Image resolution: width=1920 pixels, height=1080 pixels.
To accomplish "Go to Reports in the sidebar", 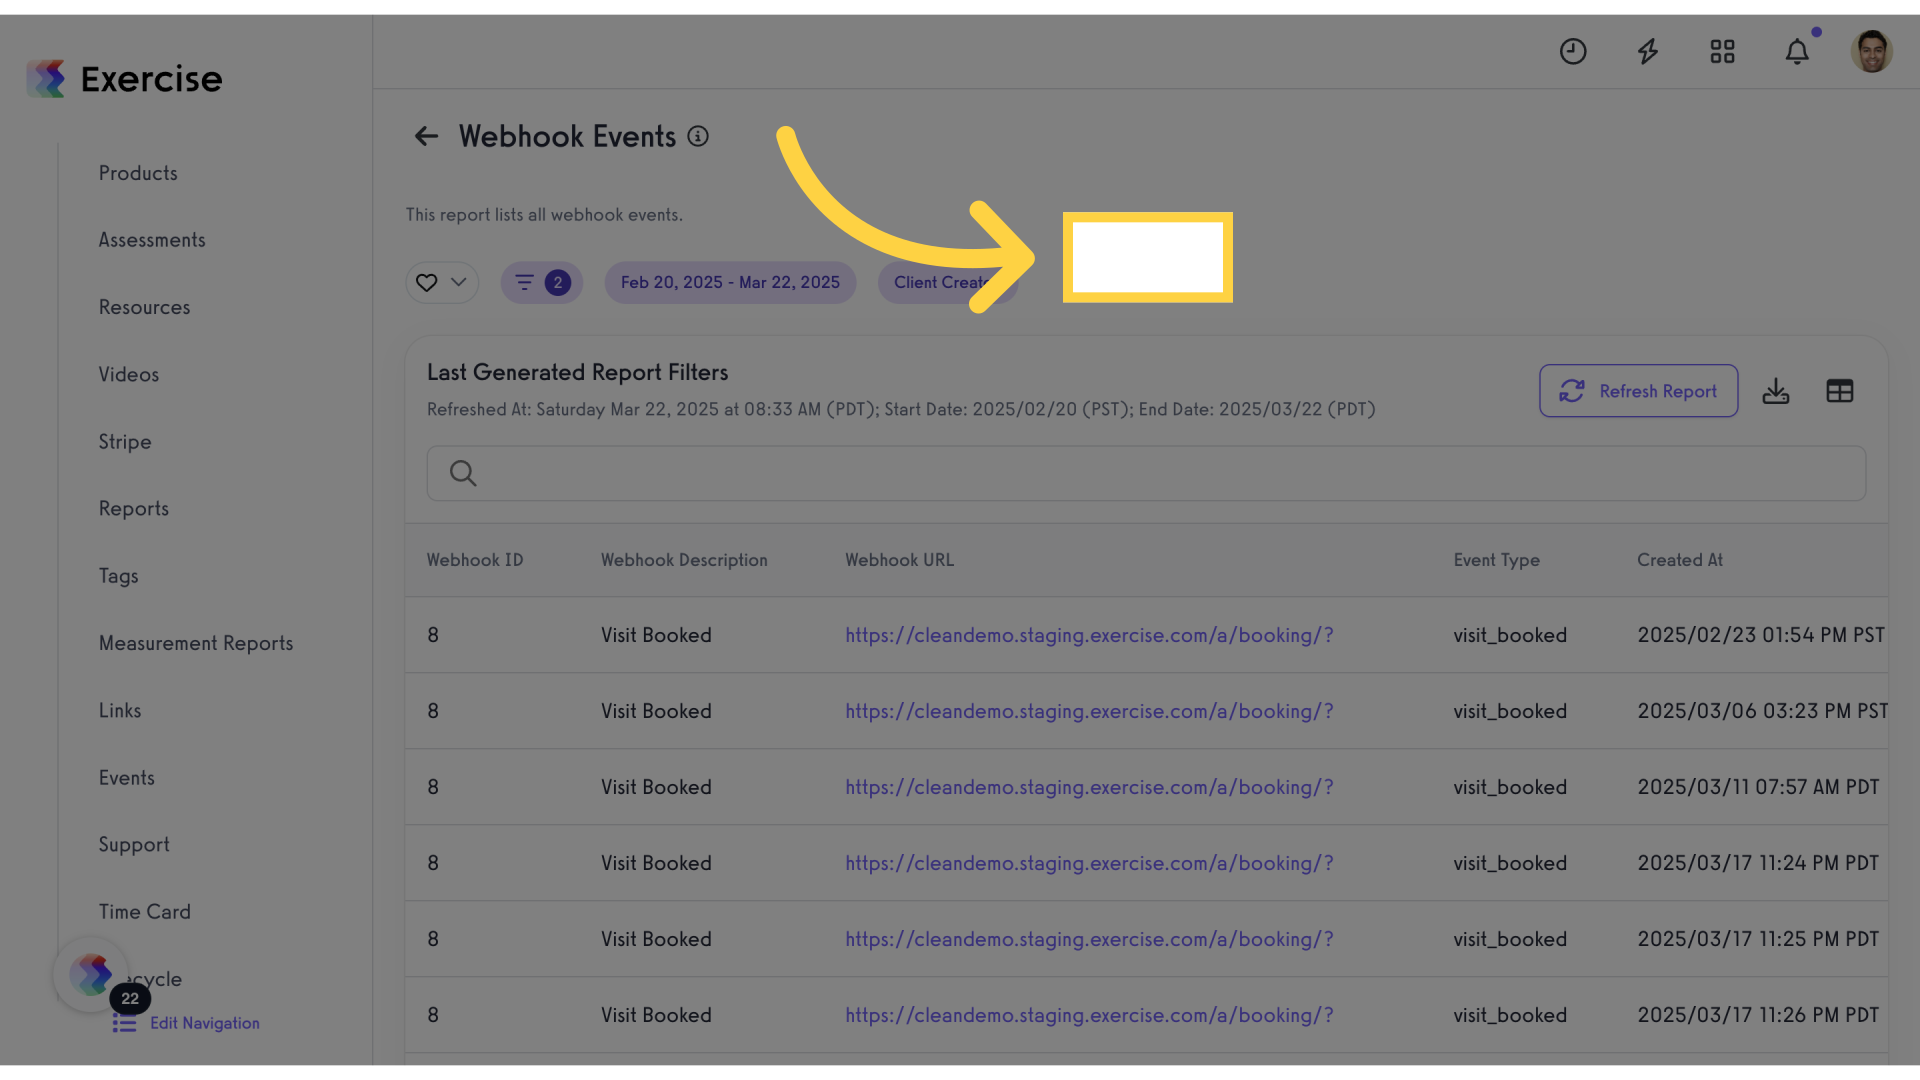I will pos(134,509).
